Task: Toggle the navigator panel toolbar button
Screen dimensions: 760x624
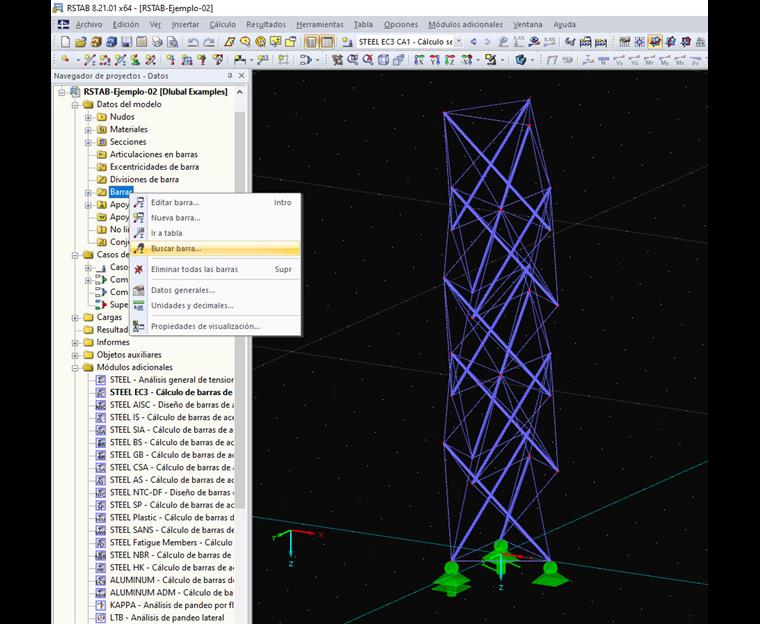Action: 312,42
